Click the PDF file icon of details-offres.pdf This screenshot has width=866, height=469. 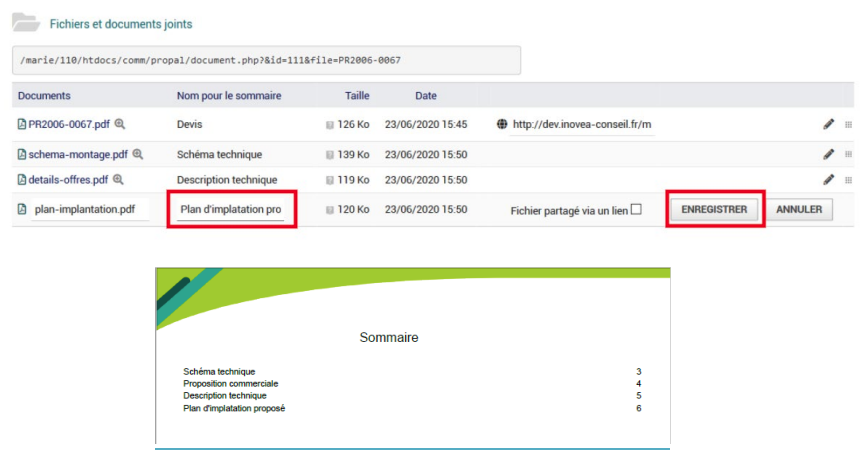(22, 180)
